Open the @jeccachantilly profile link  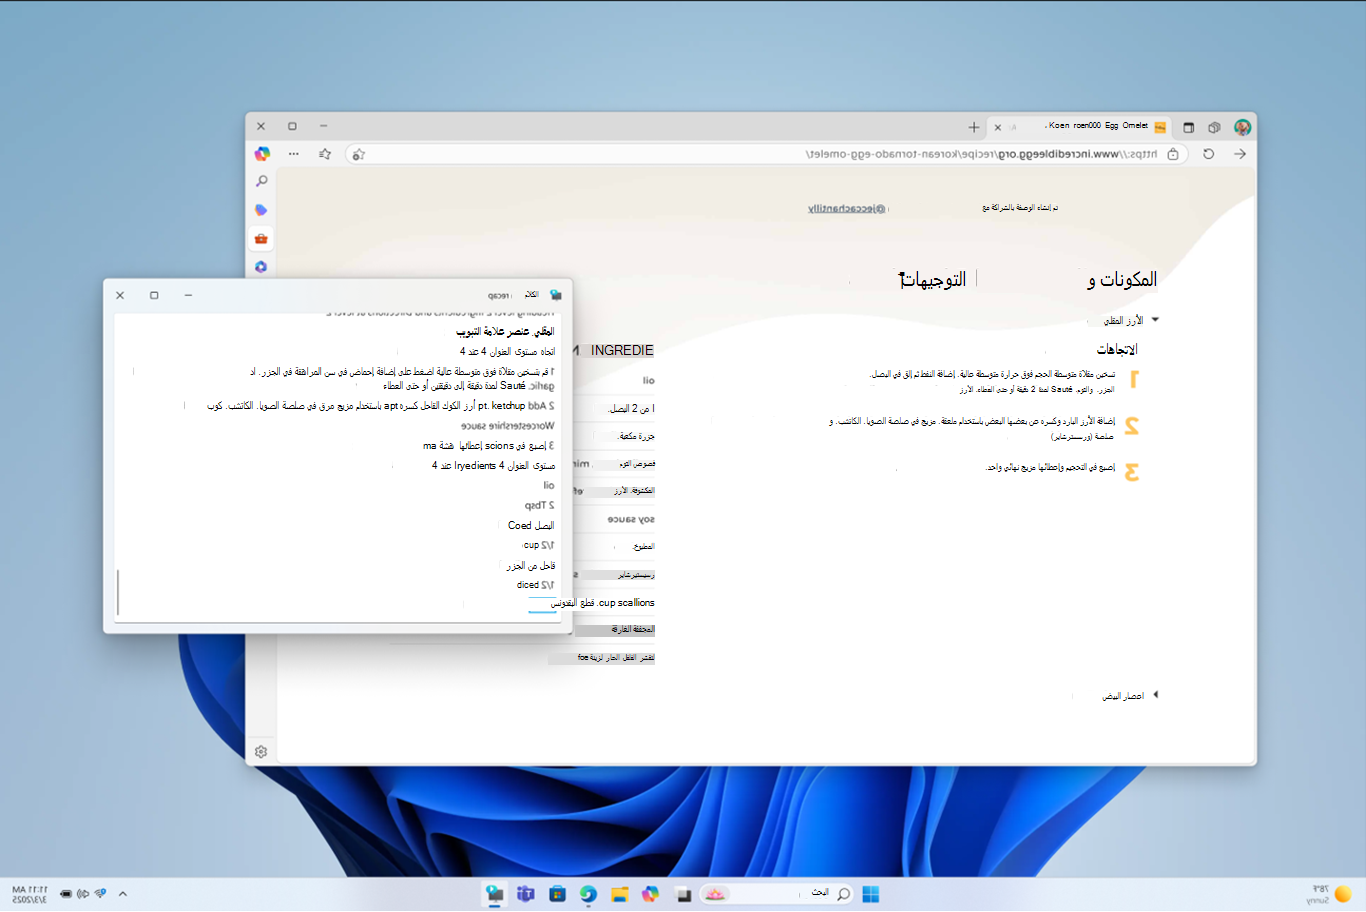click(x=847, y=208)
